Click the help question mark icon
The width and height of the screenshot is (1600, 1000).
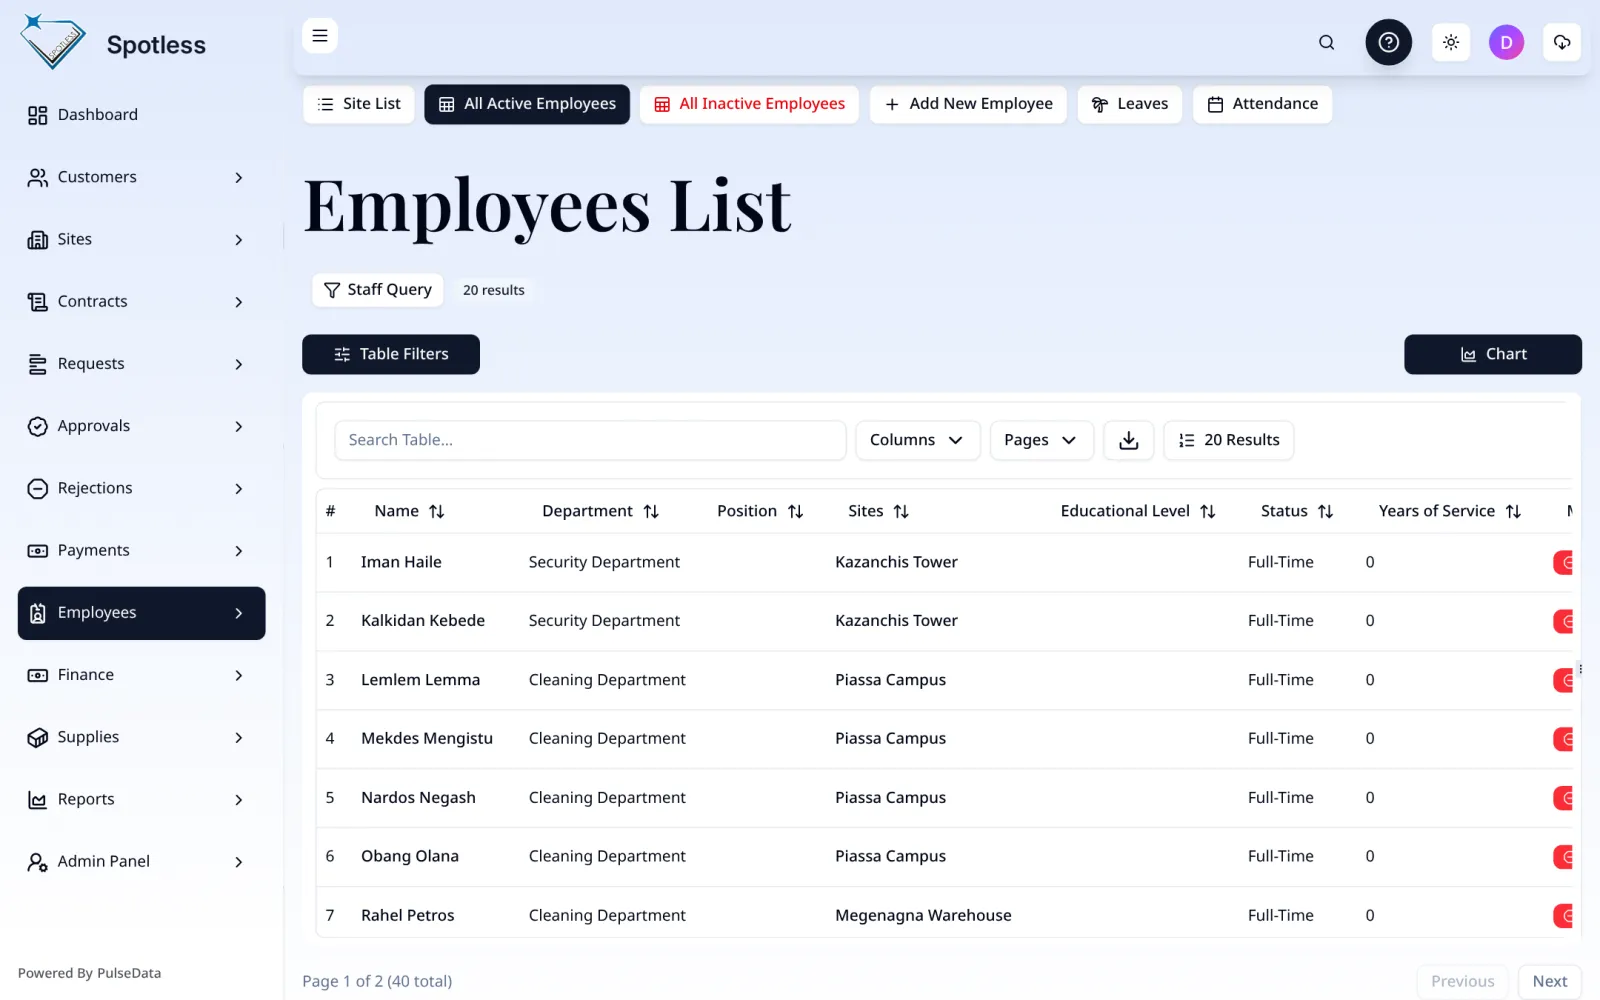[1388, 42]
